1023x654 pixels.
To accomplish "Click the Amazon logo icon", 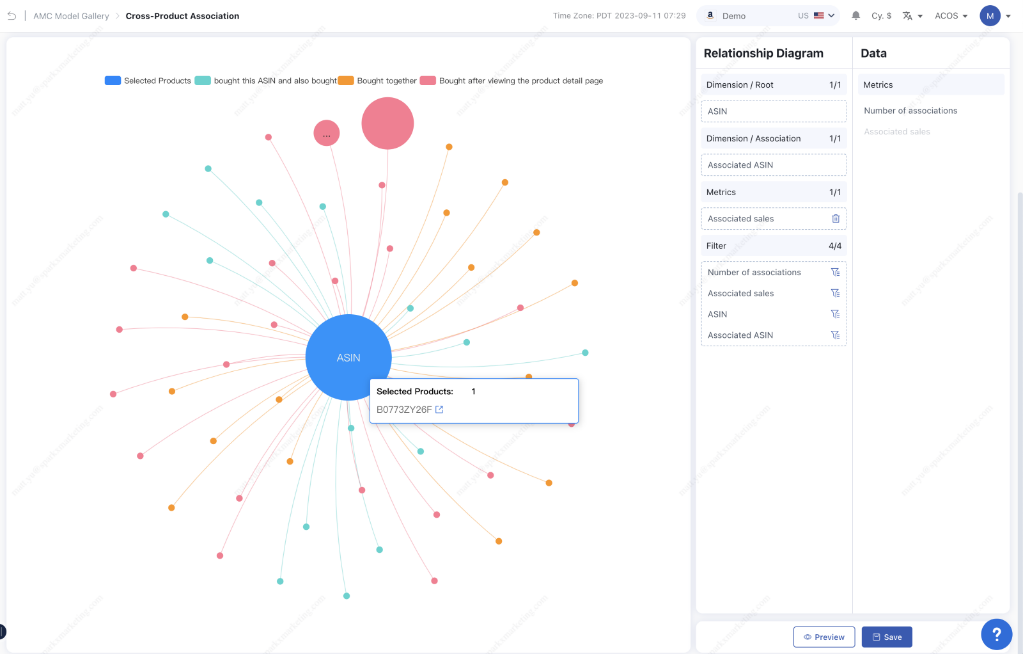I will (710, 16).
